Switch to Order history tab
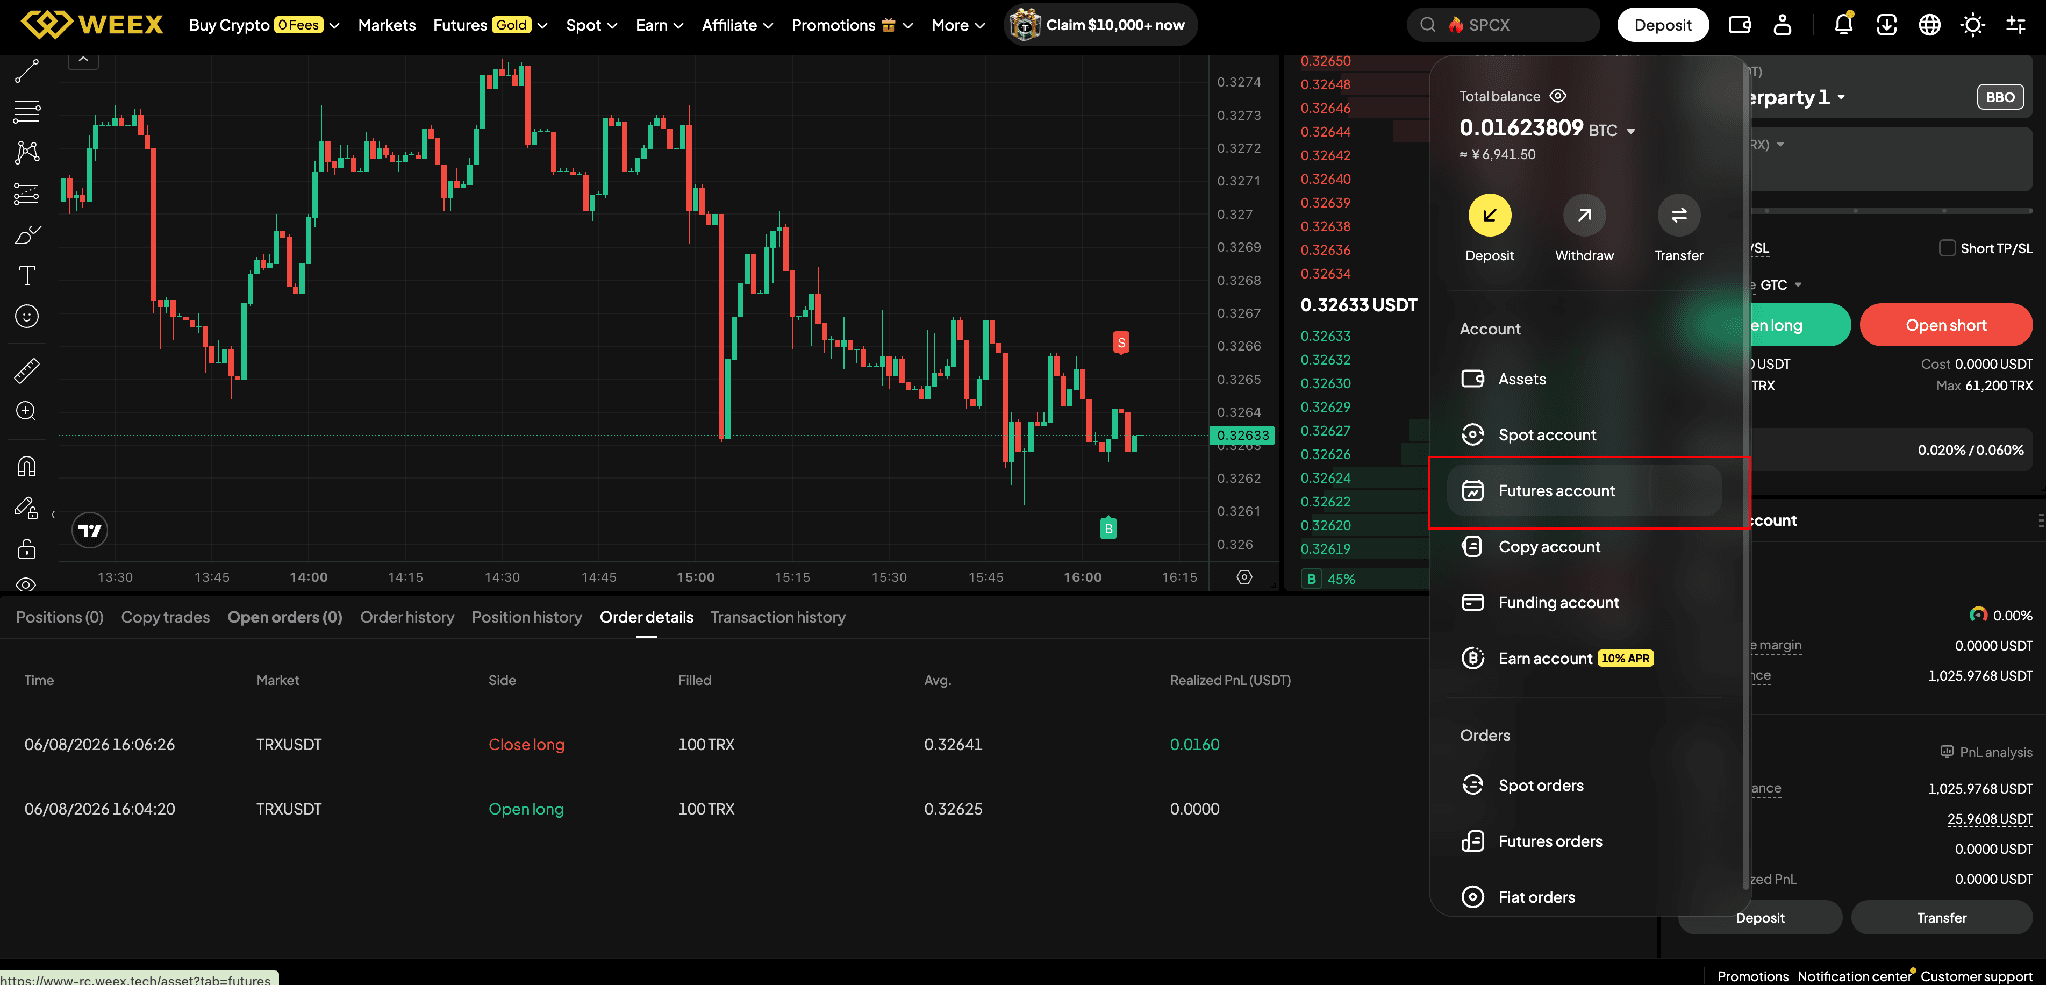Screen dimensions: 2046x985 click(x=407, y=617)
